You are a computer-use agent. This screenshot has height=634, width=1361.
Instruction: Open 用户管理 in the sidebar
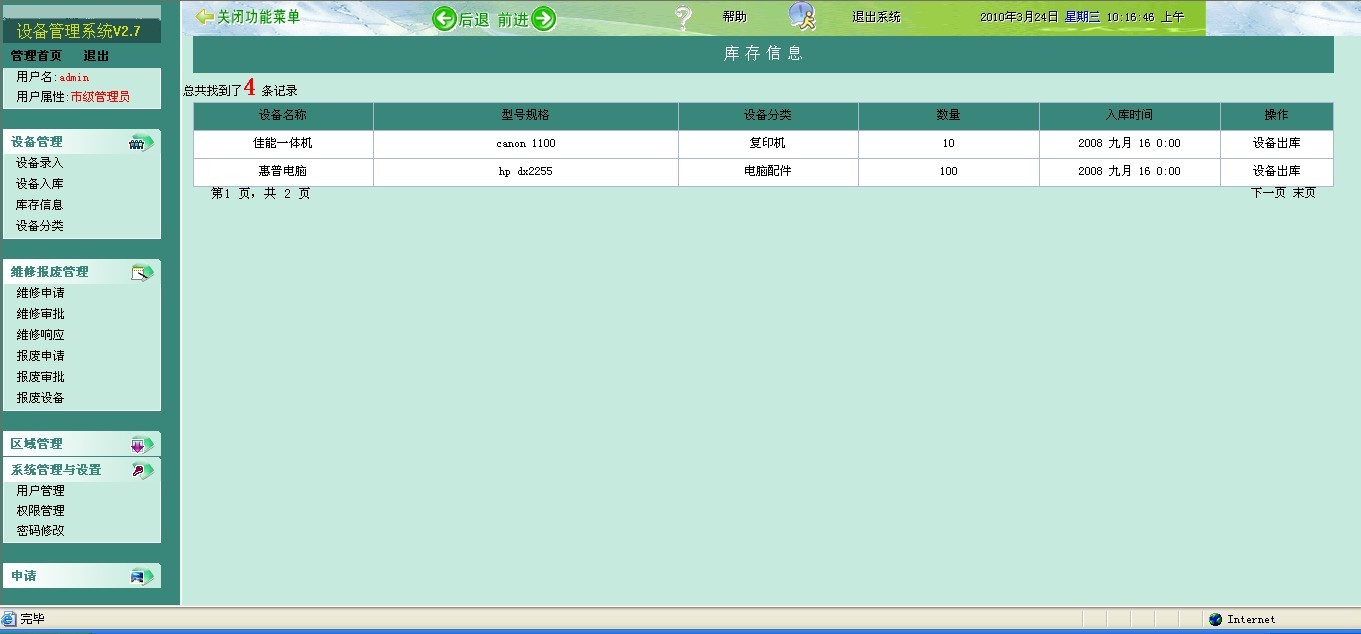coord(41,491)
